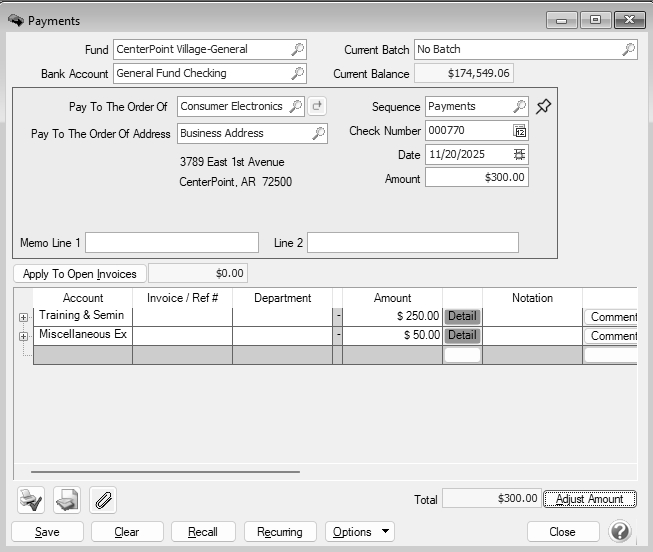Open attachments with the paperclip icon
653x552 pixels.
click(101, 499)
